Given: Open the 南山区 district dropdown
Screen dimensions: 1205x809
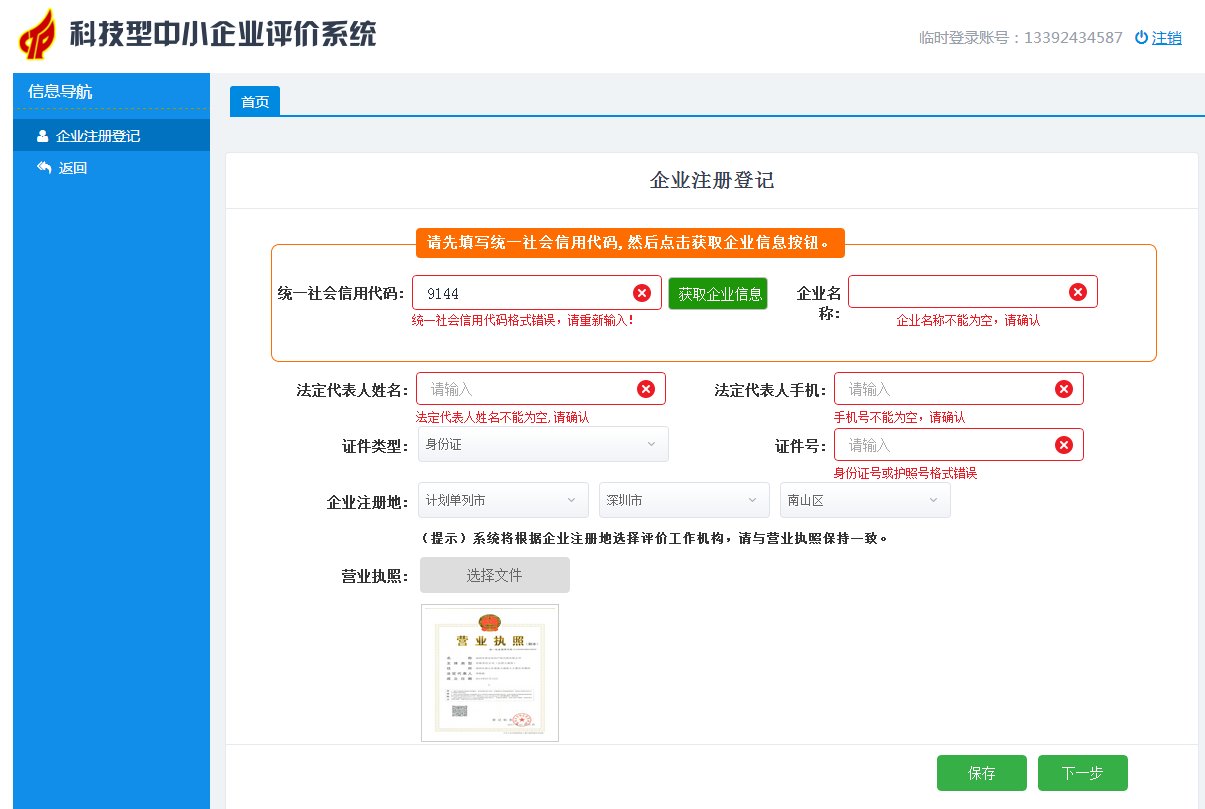Looking at the screenshot, I should (865, 499).
